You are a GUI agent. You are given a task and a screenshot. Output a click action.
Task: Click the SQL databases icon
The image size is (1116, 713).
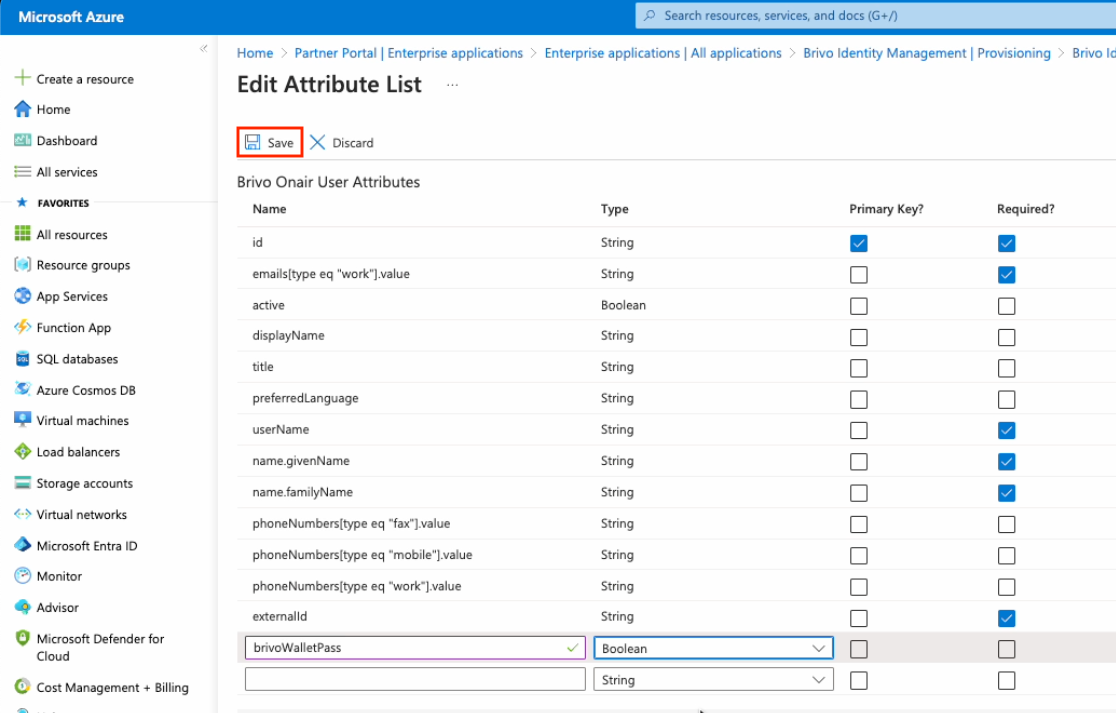click(x=22, y=358)
